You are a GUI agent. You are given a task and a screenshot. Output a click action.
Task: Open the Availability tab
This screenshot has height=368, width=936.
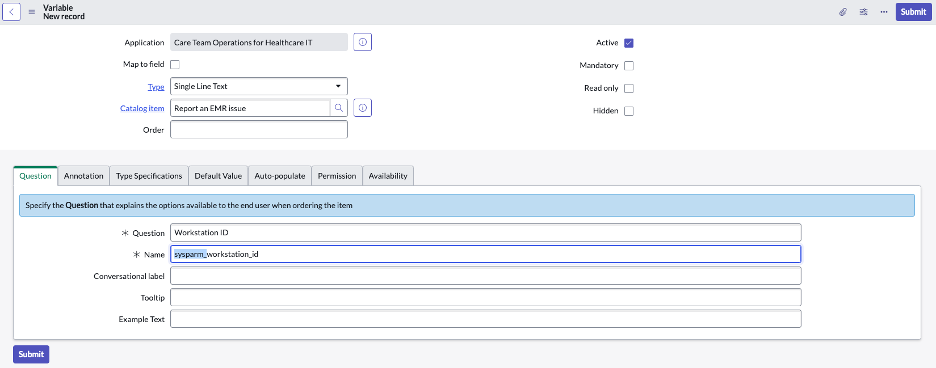coord(388,176)
